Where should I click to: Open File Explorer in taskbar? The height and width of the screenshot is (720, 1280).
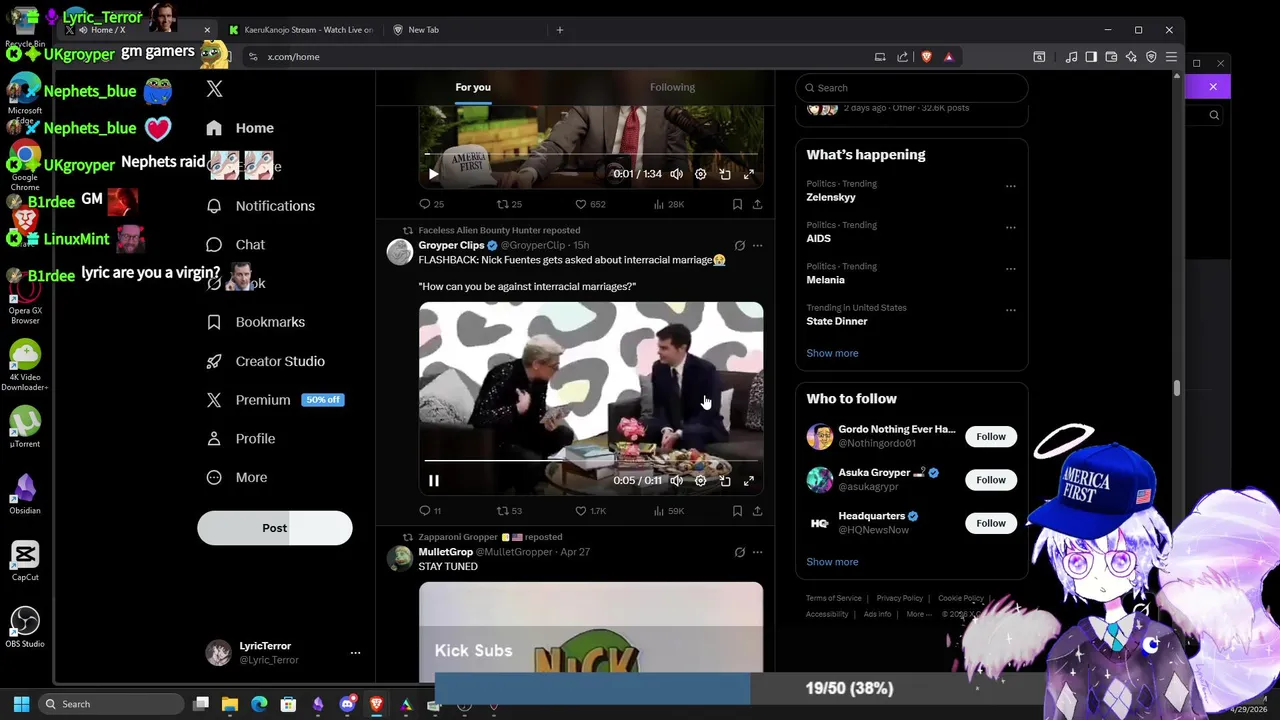pos(230,704)
